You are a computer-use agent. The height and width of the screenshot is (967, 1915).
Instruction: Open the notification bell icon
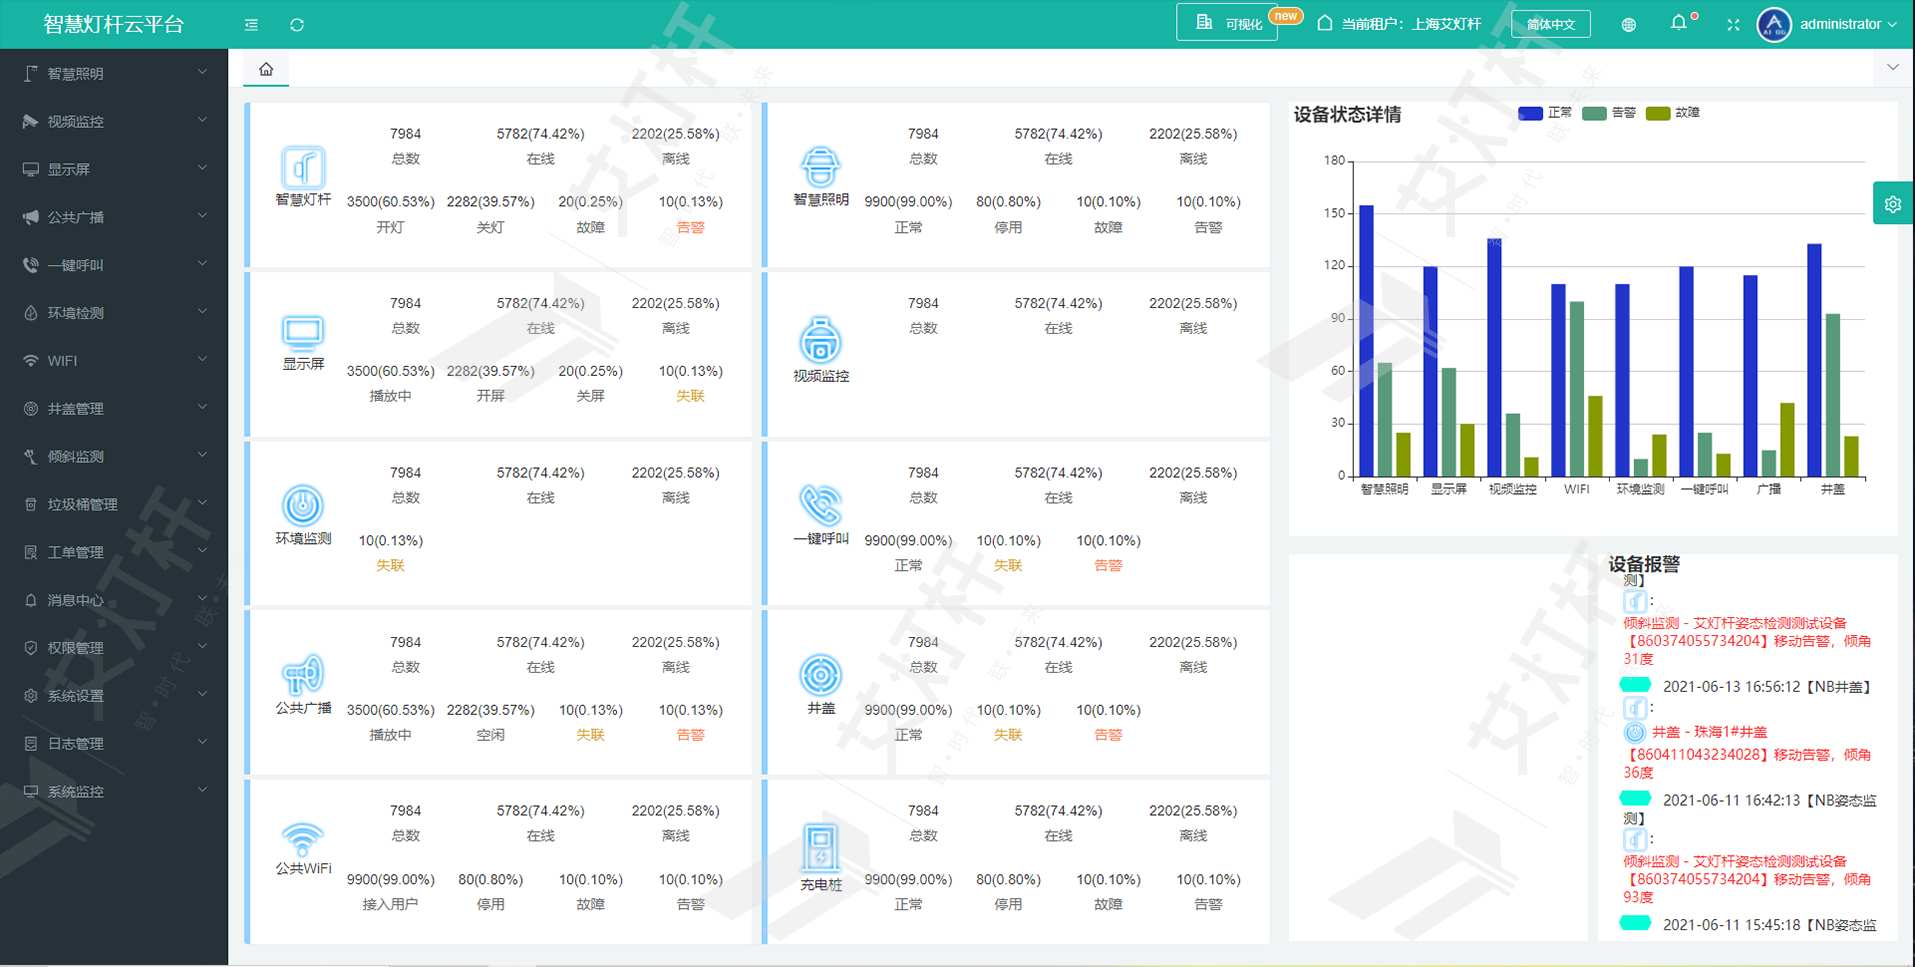click(x=1679, y=23)
